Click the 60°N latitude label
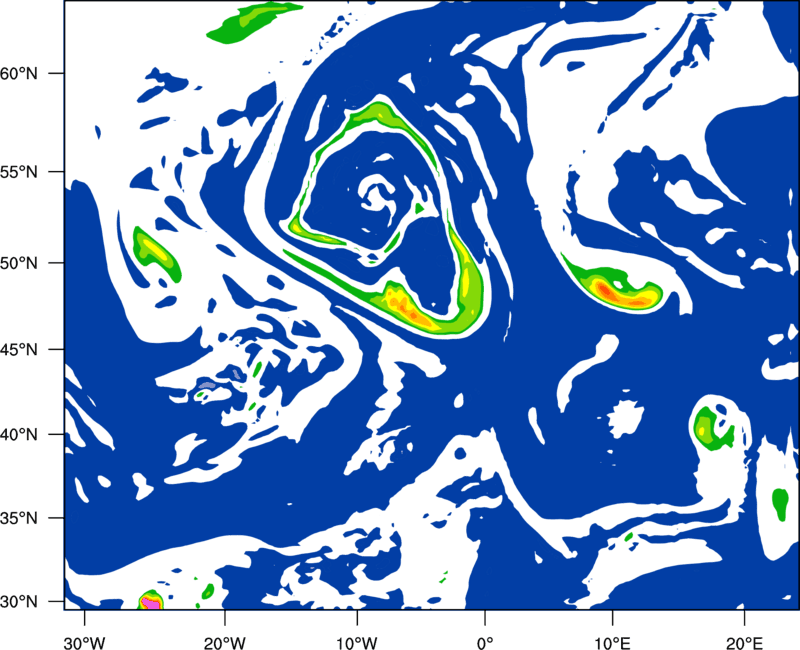The height and width of the screenshot is (650, 800). pyautogui.click(x=19, y=73)
